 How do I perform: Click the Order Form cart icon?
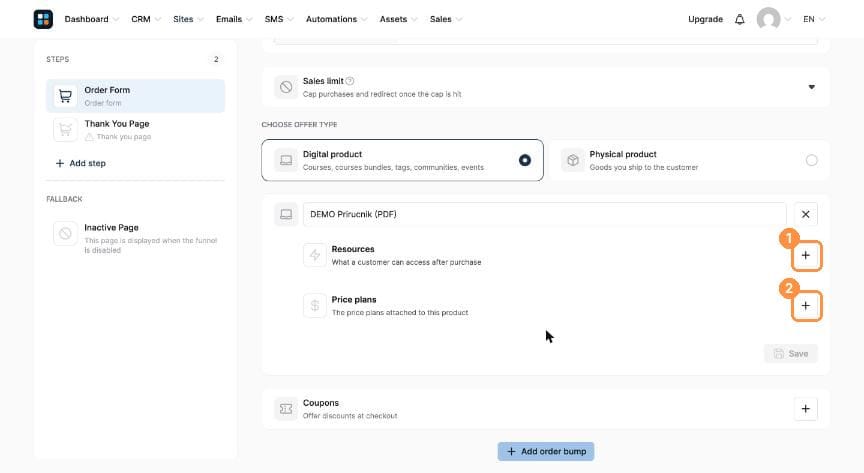(65, 96)
